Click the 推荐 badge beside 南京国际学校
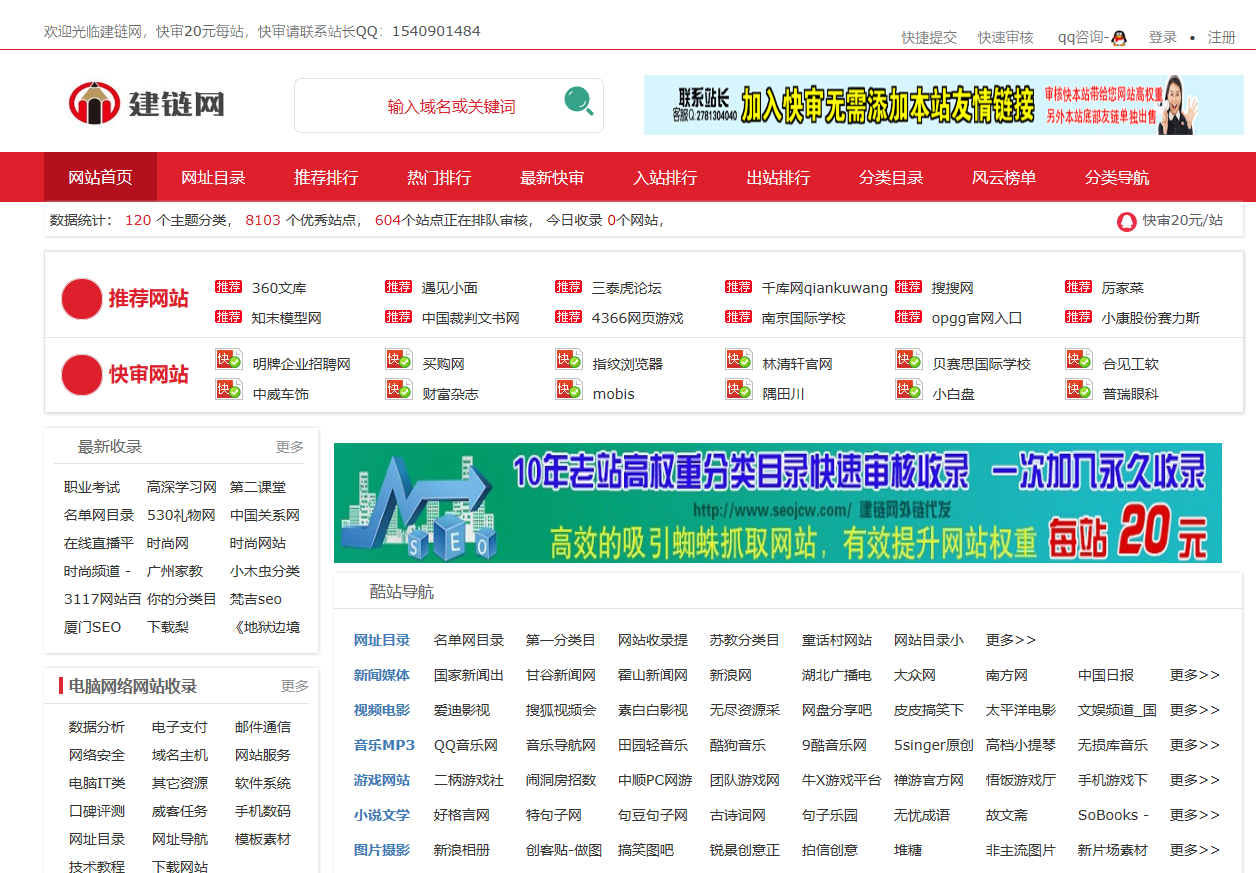This screenshot has height=873, width=1256. click(x=738, y=317)
